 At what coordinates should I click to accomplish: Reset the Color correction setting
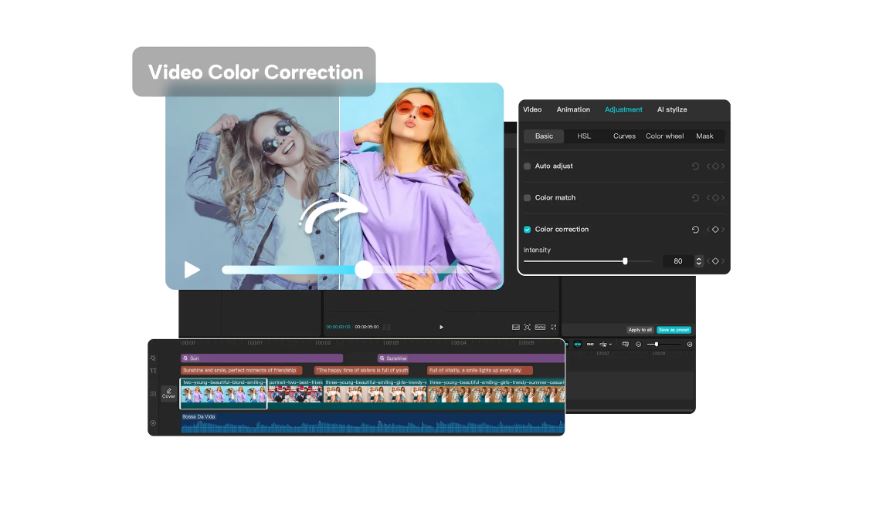tap(695, 230)
